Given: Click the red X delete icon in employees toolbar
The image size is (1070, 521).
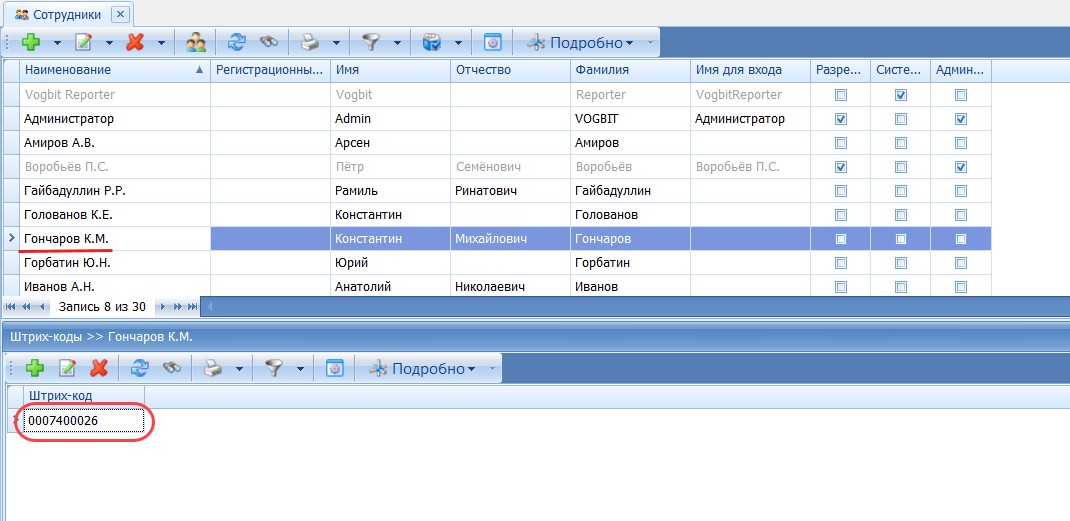Looking at the screenshot, I should (135, 42).
